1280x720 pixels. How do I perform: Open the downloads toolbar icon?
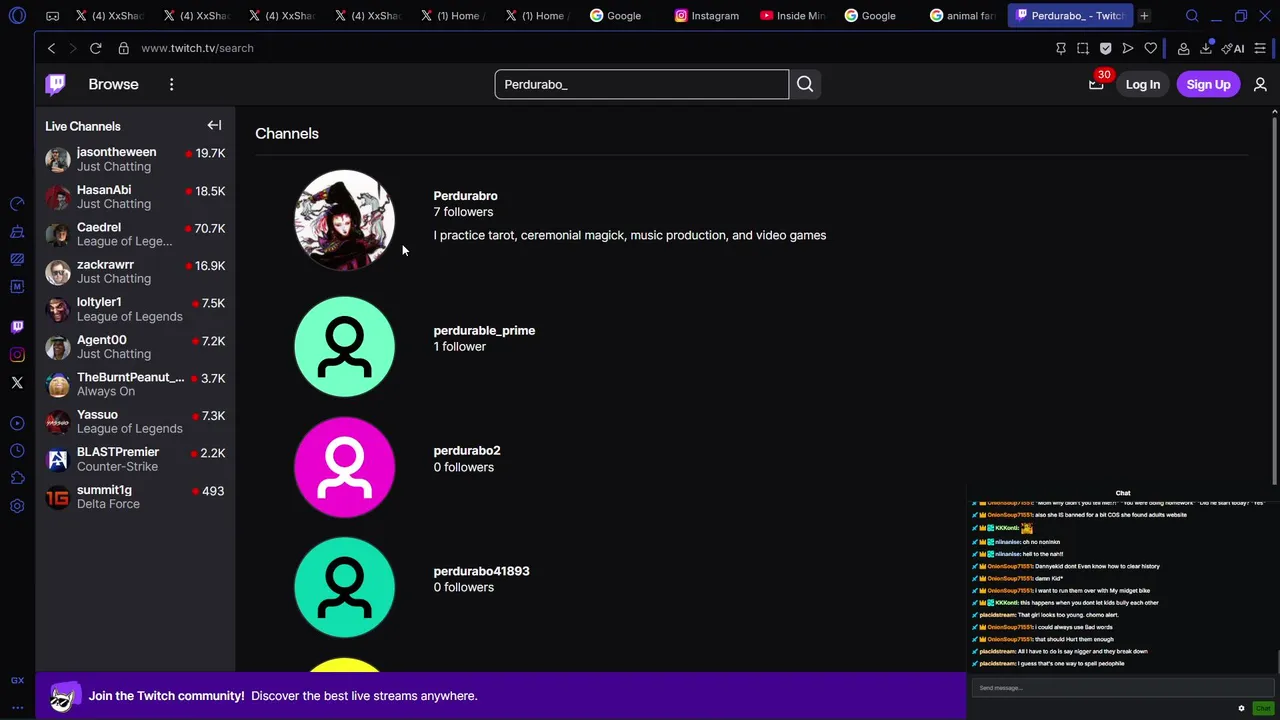[1206, 48]
